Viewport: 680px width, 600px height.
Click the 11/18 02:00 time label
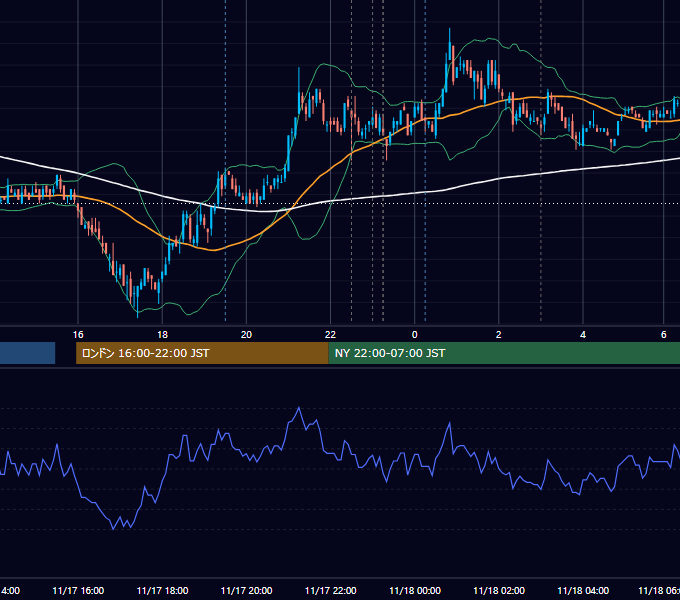(x=499, y=591)
